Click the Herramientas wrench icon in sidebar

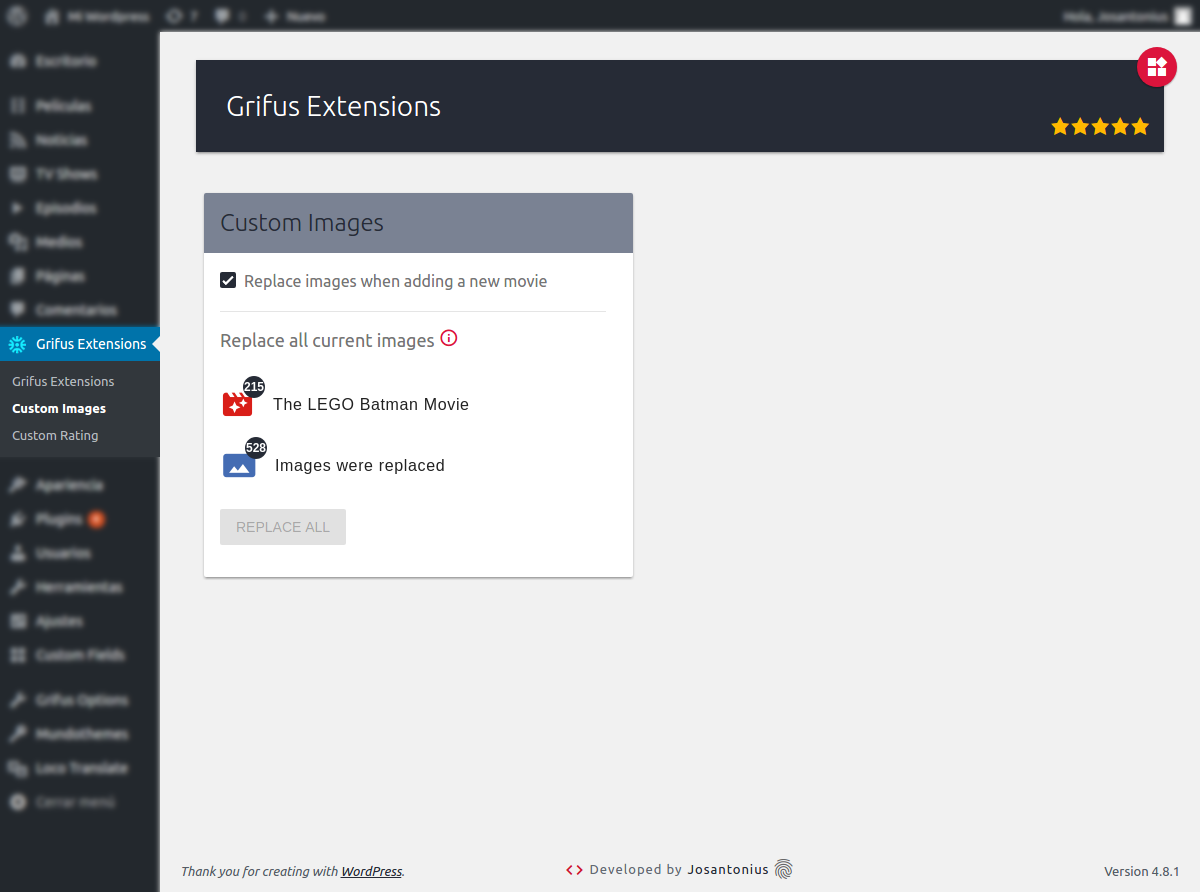pos(17,587)
